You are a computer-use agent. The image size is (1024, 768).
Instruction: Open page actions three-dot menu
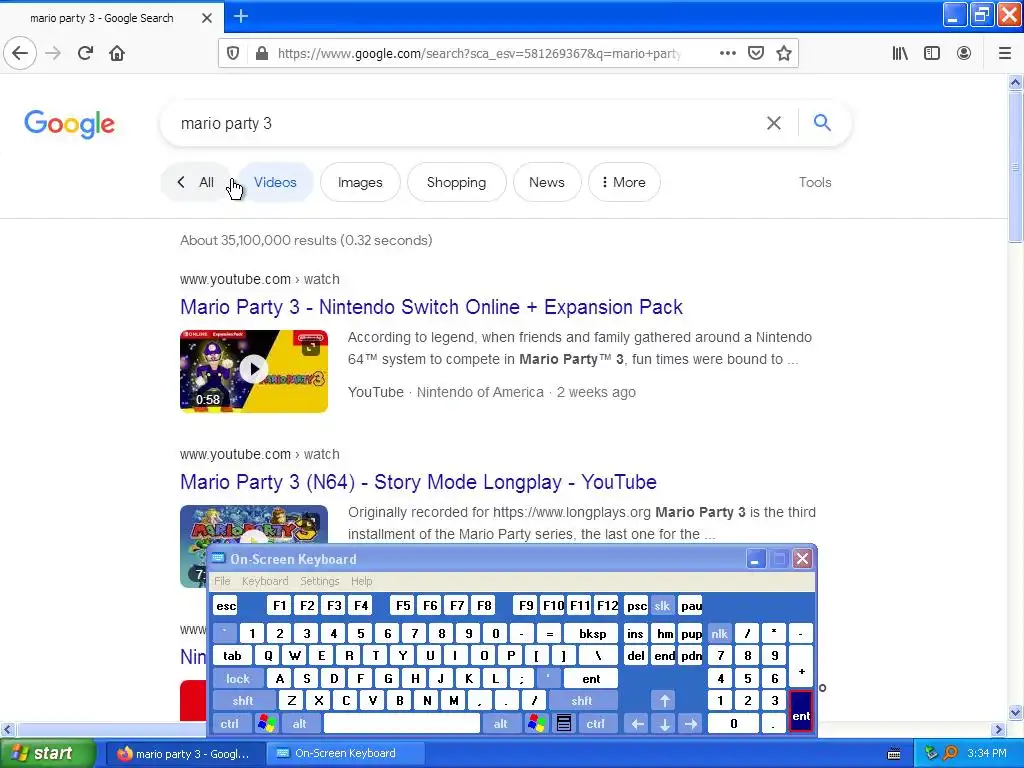coord(728,53)
